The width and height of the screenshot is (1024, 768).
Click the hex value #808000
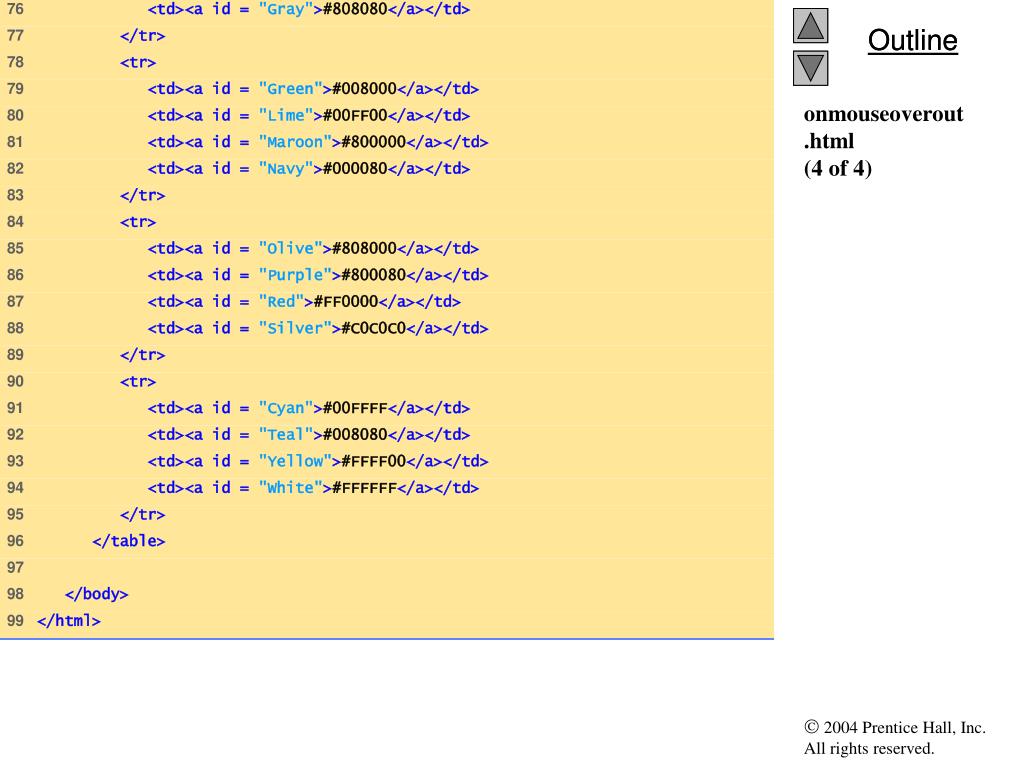coord(364,249)
